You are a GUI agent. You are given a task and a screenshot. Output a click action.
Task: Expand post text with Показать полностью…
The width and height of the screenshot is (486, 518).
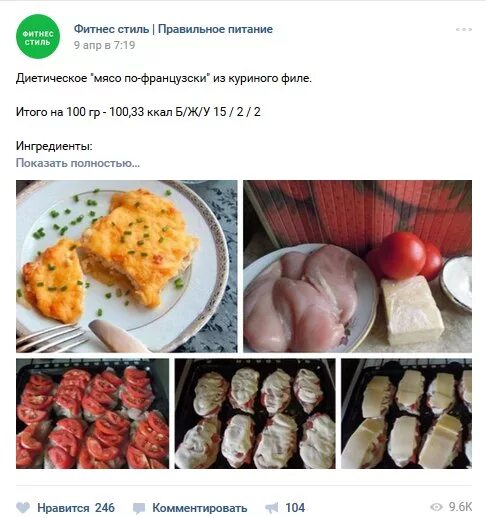pyautogui.click(x=78, y=163)
